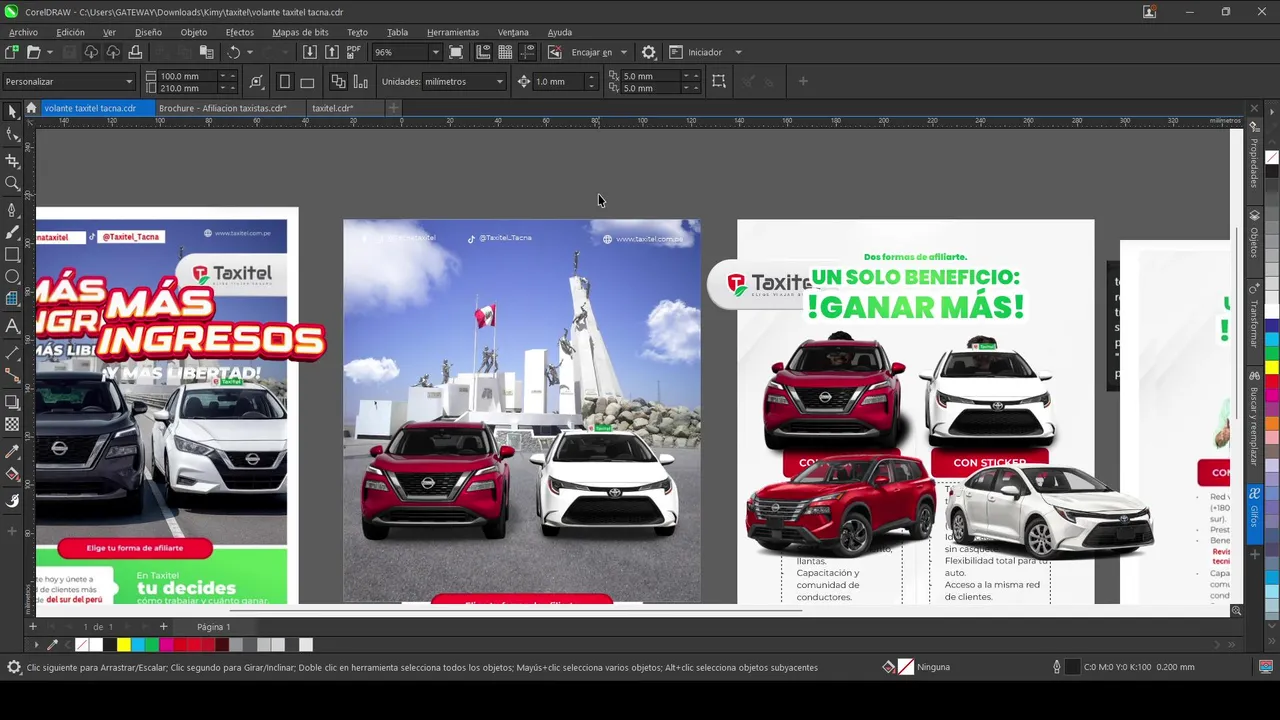
Task: Select the Text tool
Action: point(12,326)
